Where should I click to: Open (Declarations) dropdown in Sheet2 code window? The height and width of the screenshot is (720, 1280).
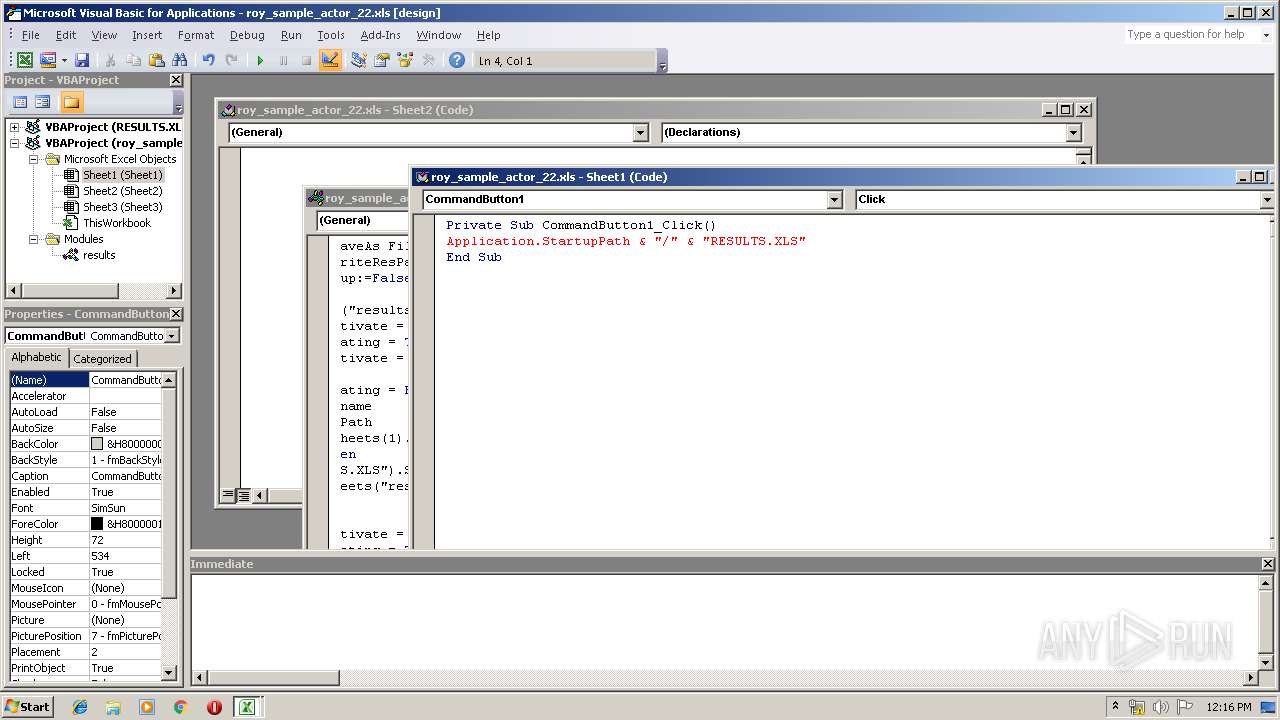click(x=1073, y=132)
